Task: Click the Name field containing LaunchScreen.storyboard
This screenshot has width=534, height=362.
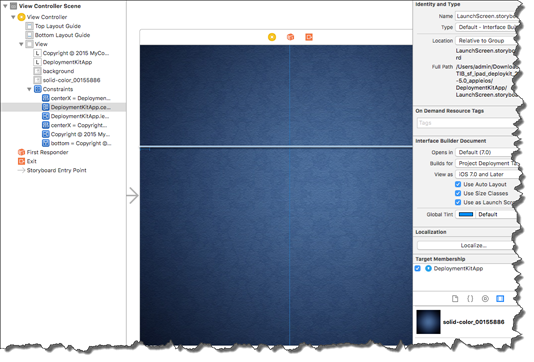Action: click(487, 16)
